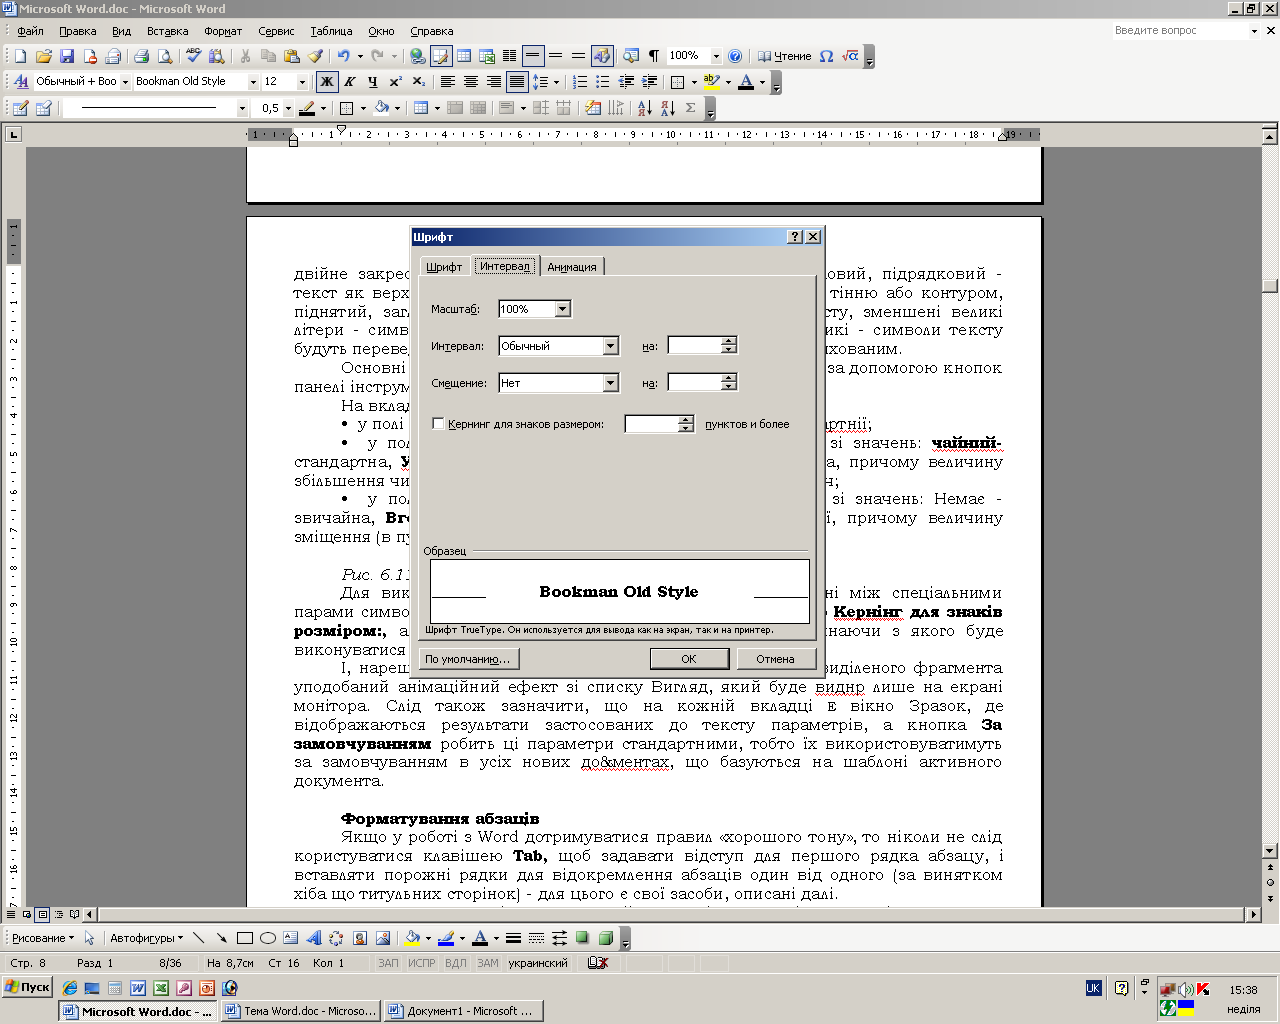Open the style Обычный + Boo dropdown
1280x1024 pixels.
pos(125,82)
